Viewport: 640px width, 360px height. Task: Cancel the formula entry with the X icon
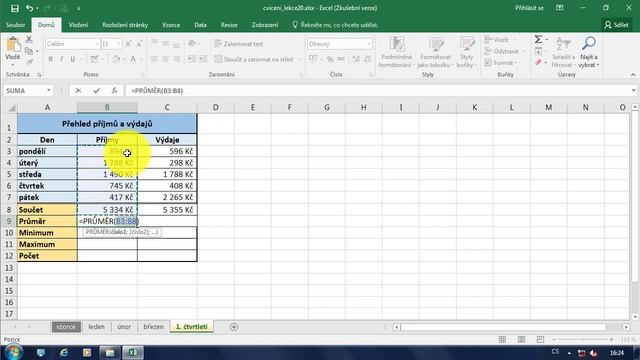pos(78,91)
